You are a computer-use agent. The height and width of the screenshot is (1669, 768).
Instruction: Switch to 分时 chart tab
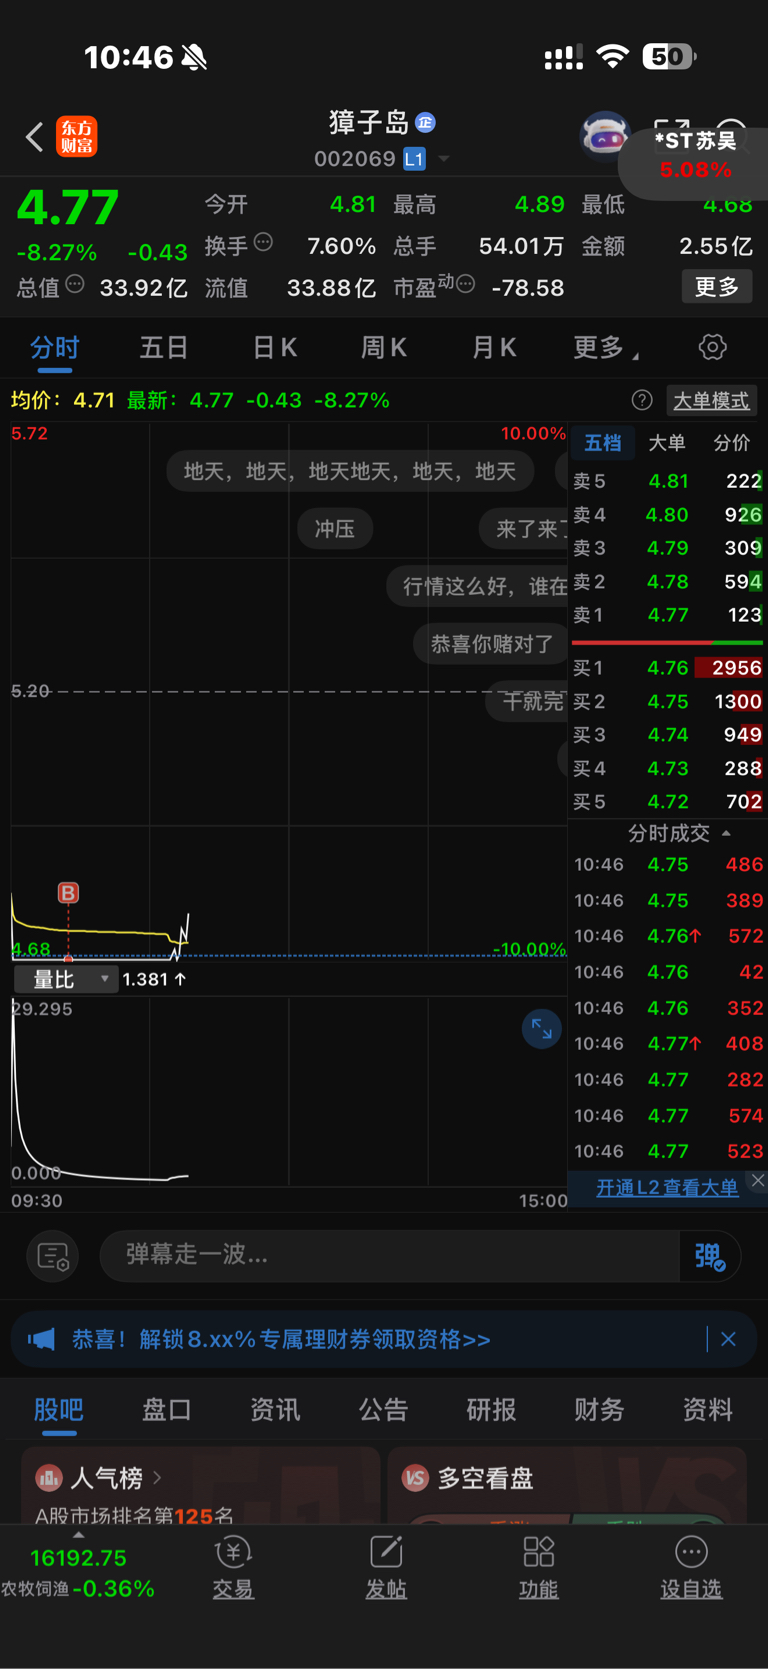[54, 347]
